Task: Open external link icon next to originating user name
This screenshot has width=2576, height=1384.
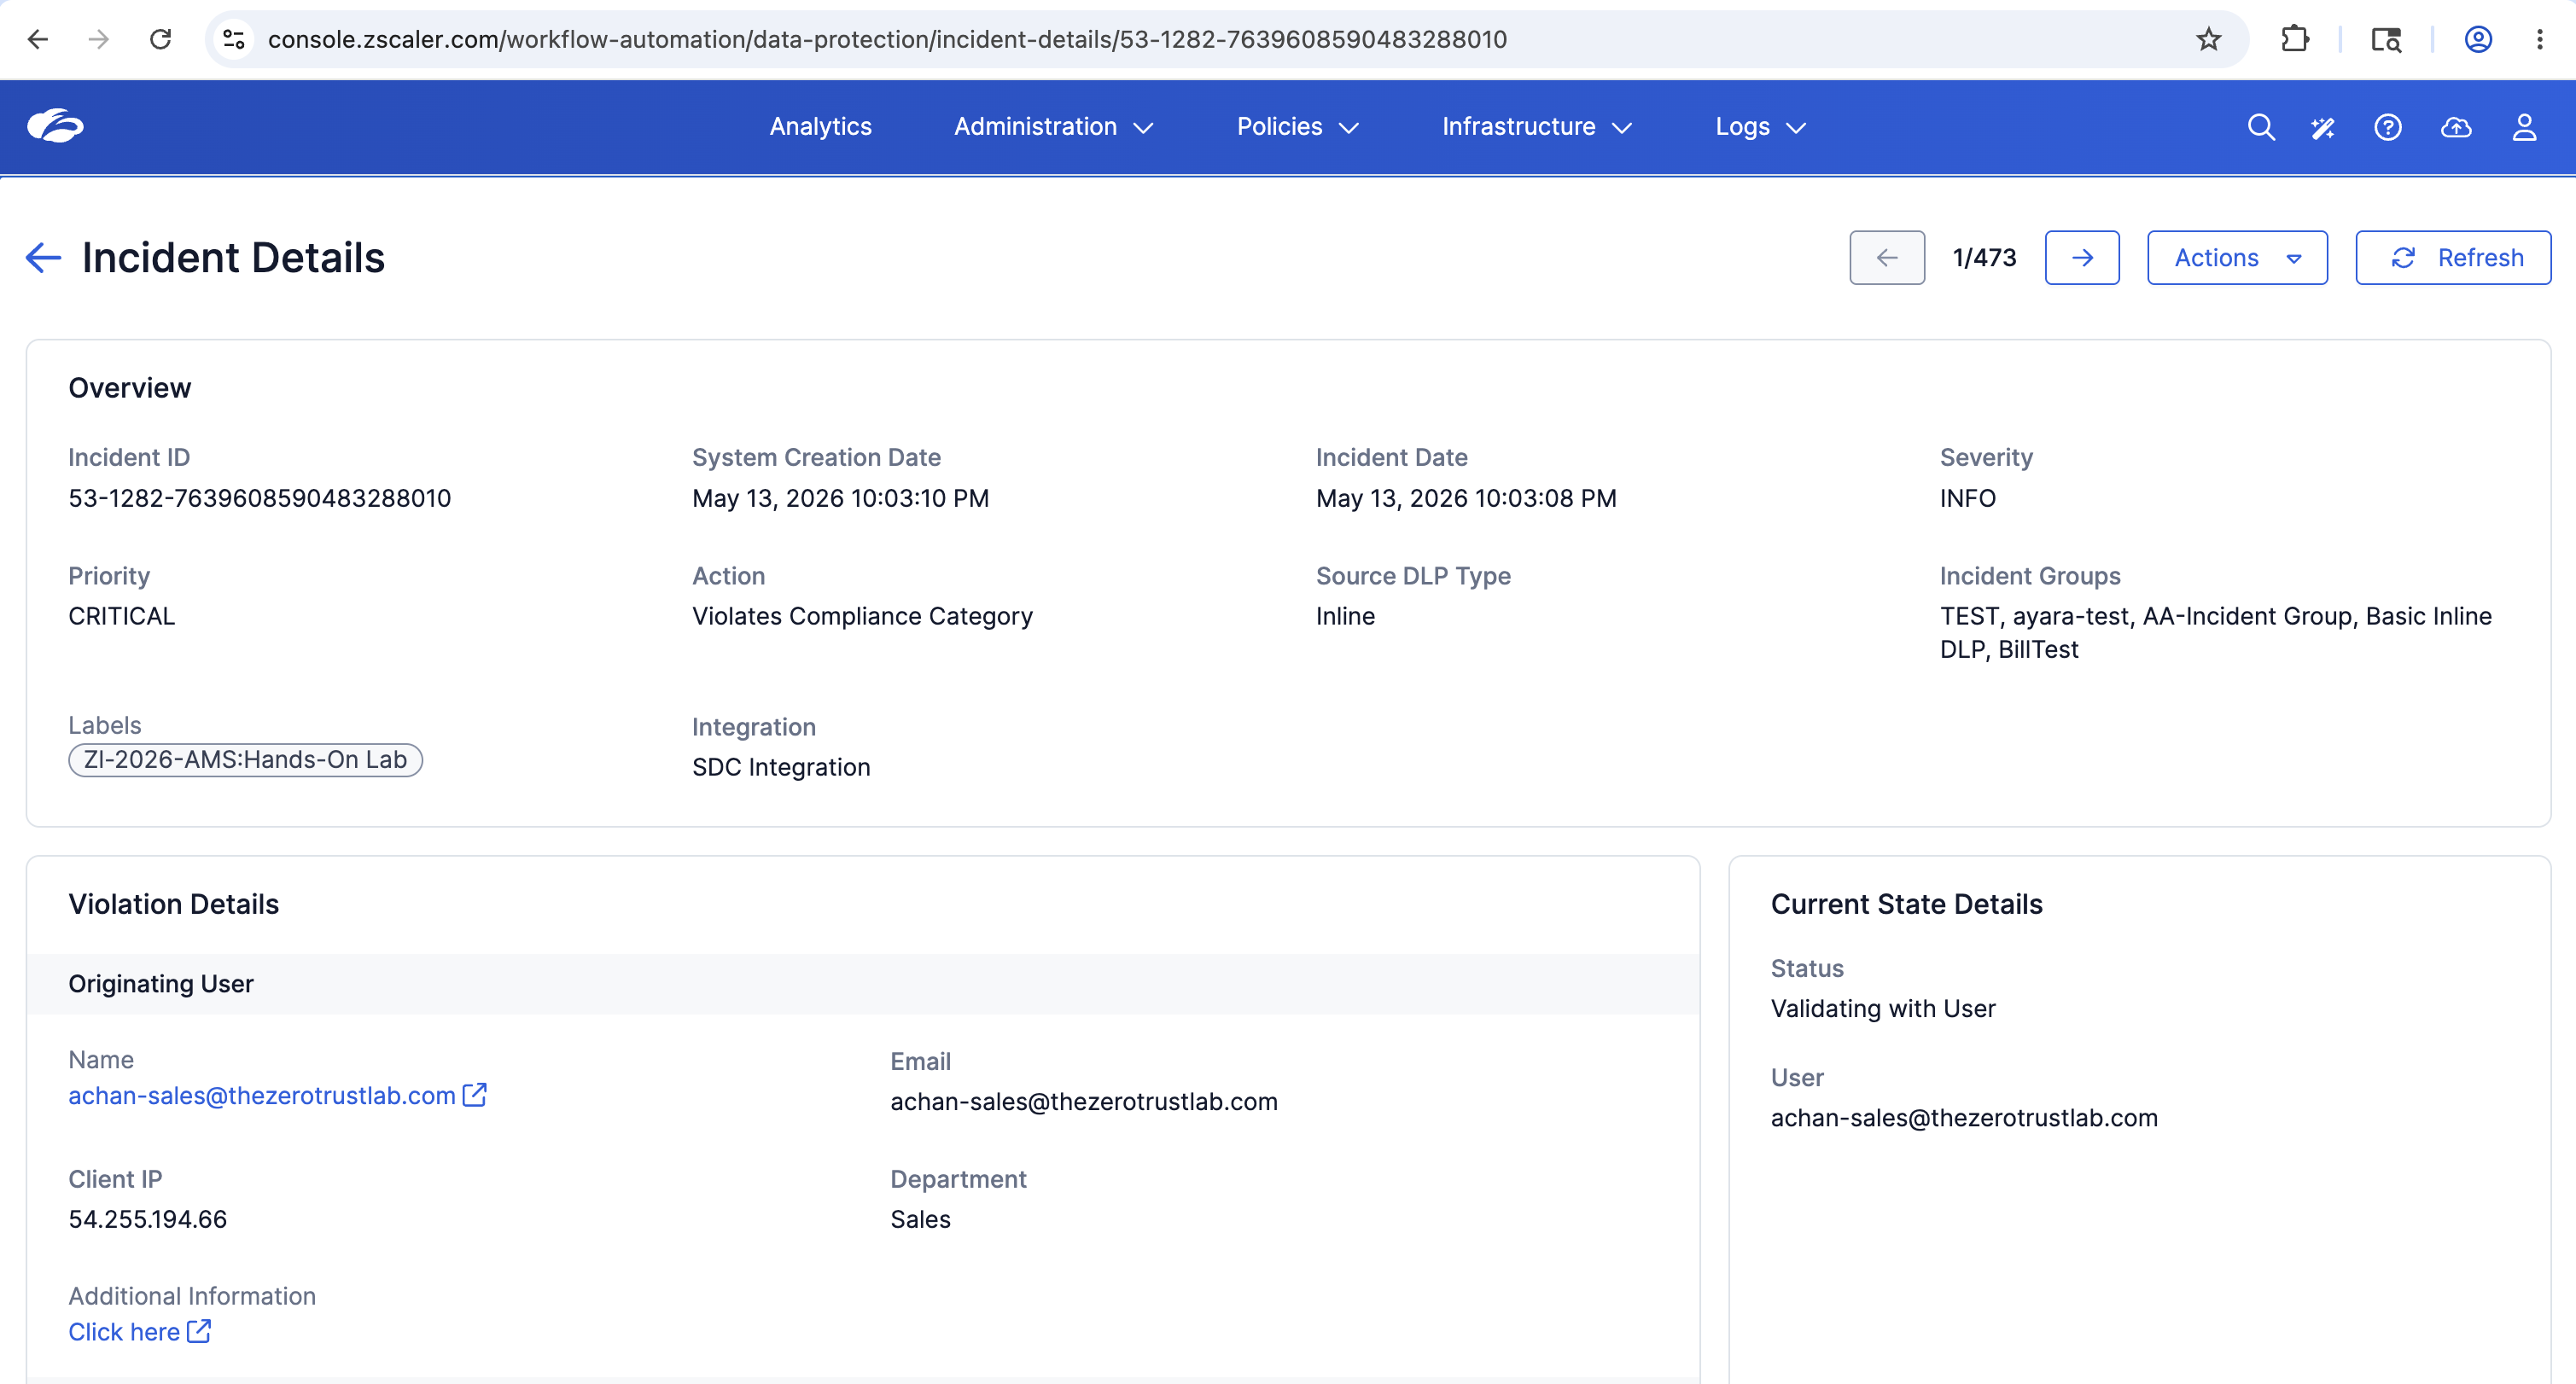Action: (x=475, y=1095)
